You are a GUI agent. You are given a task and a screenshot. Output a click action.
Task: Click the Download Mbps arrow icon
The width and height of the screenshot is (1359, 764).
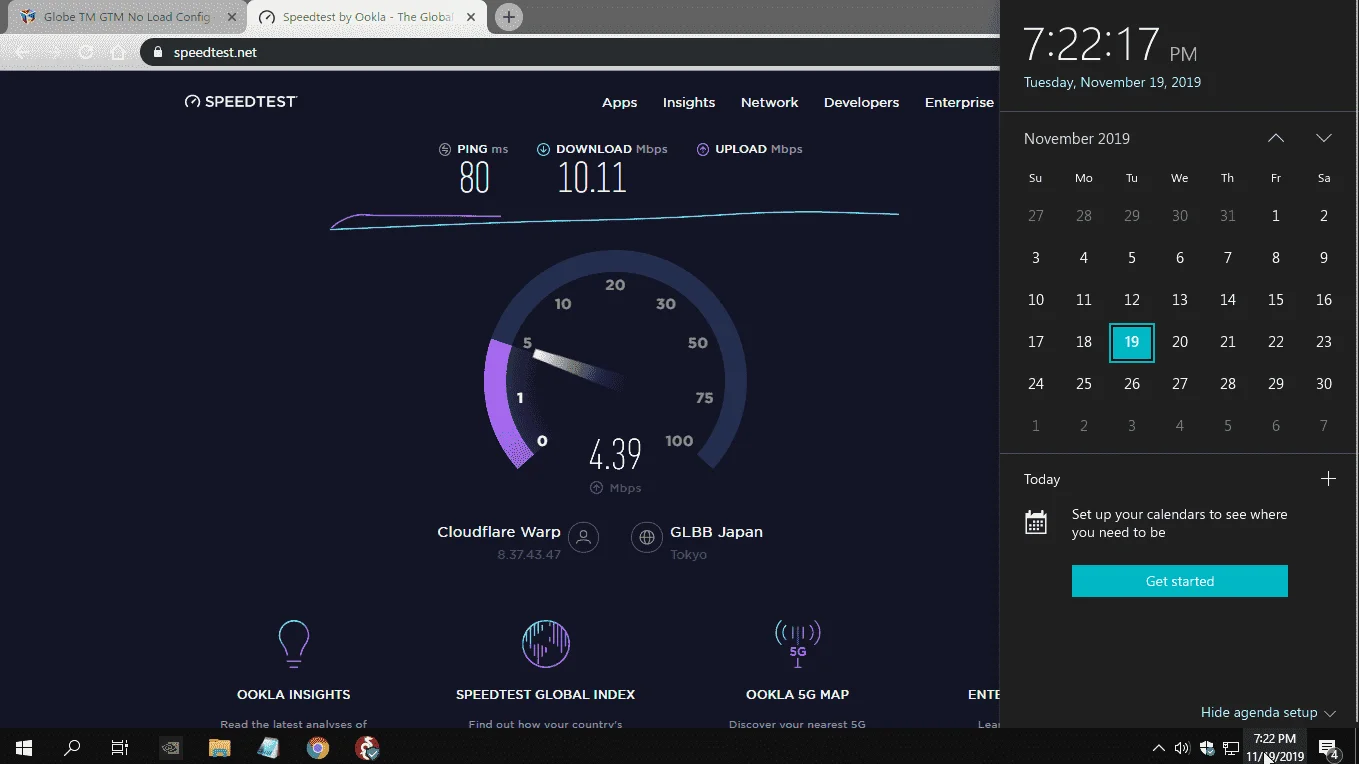[x=543, y=149]
